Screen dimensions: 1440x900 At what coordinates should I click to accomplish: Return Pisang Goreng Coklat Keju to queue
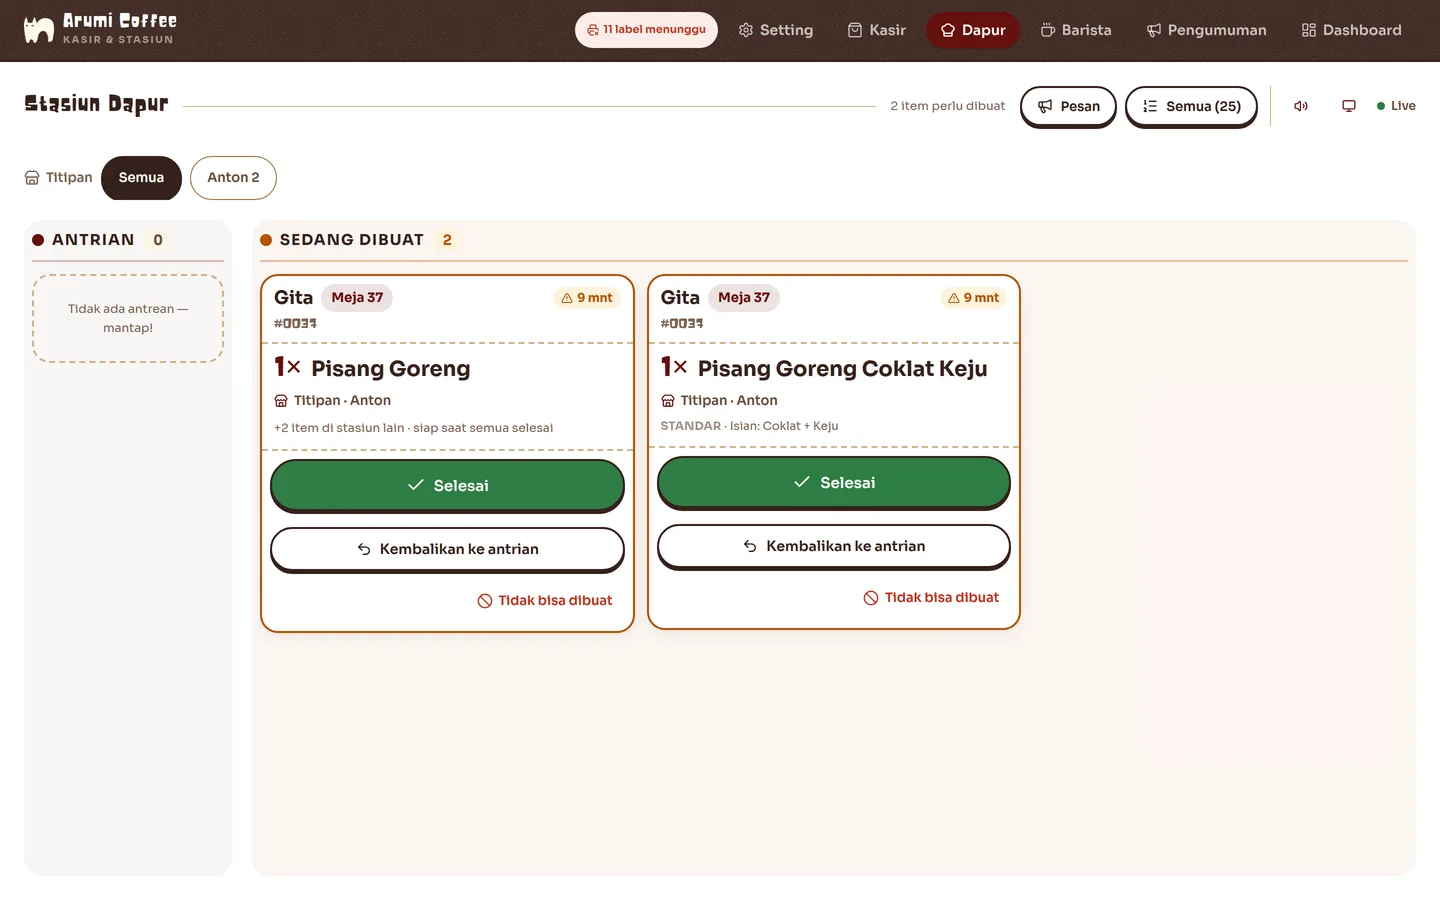pyautogui.click(x=834, y=546)
